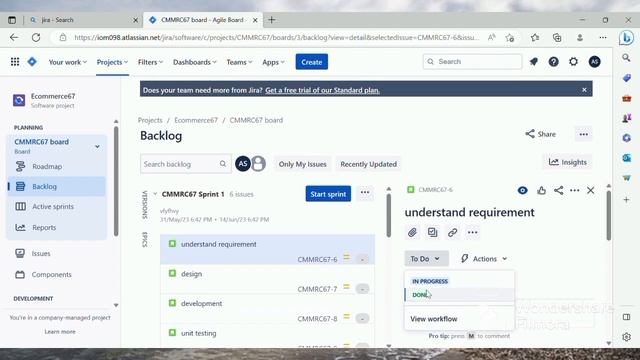Click browser back arrow

click(x=14, y=38)
